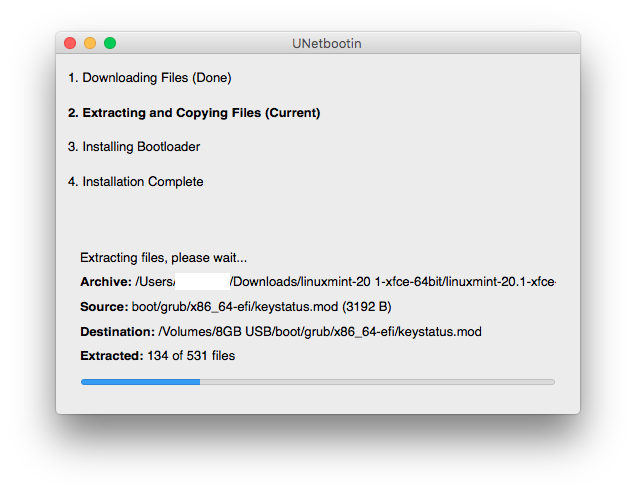The width and height of the screenshot is (636, 494).
Task: Minimize the UNetbootin window with yellow button
Action: click(x=90, y=43)
